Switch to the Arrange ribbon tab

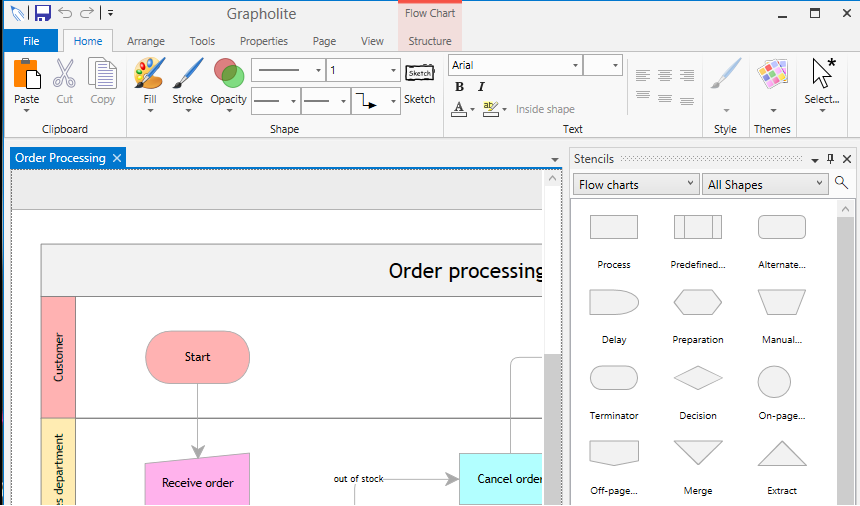146,41
